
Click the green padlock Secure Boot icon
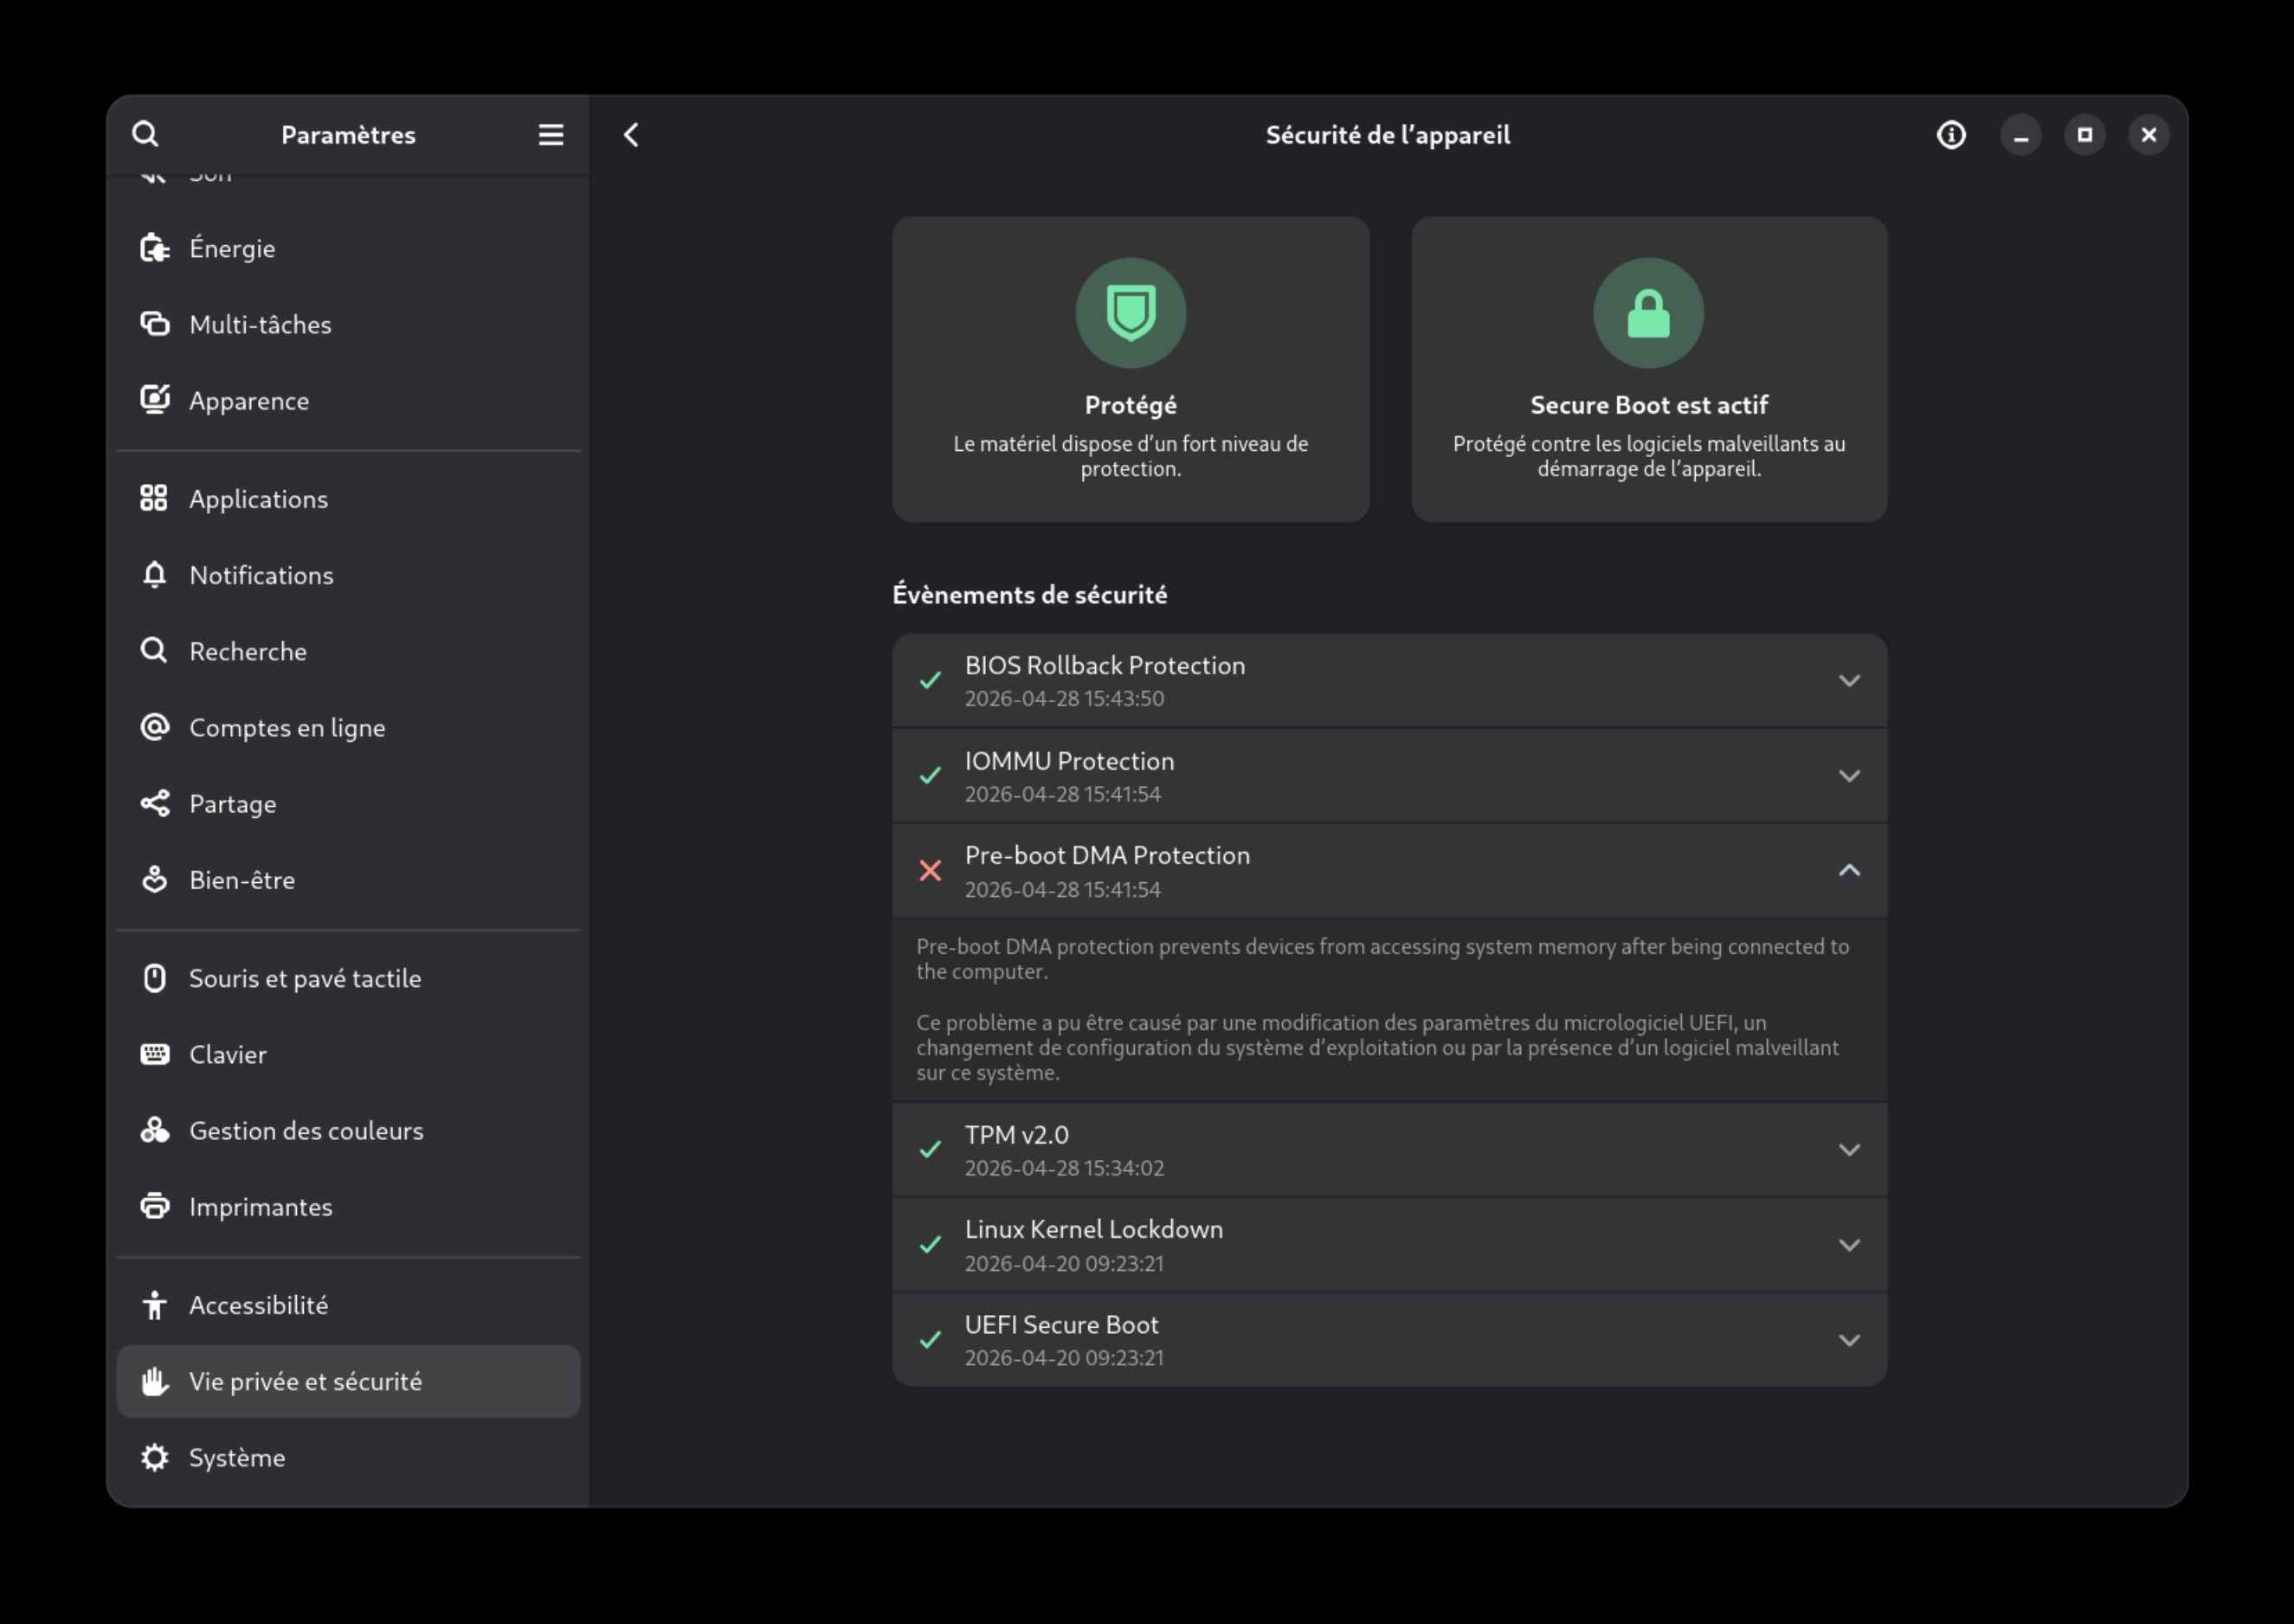point(1647,313)
